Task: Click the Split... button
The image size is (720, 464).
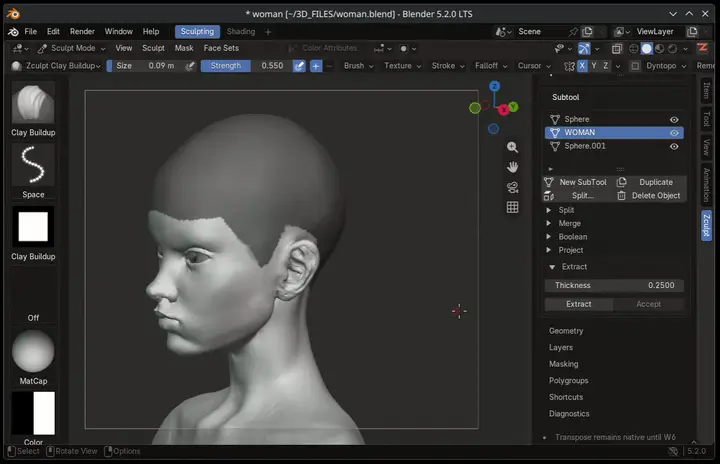Action: coord(577,196)
